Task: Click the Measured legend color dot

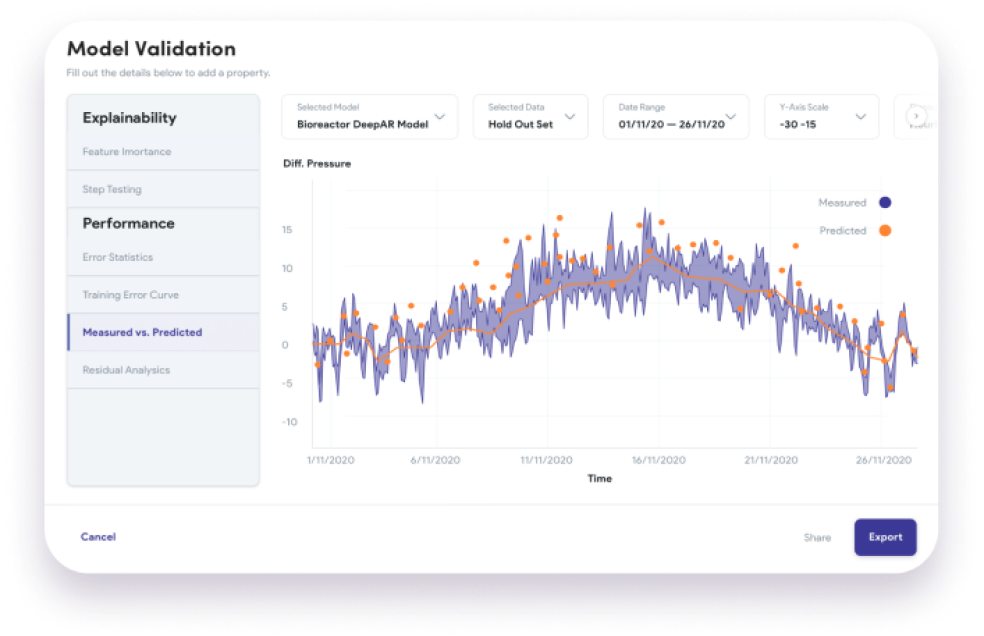Action: point(885,202)
